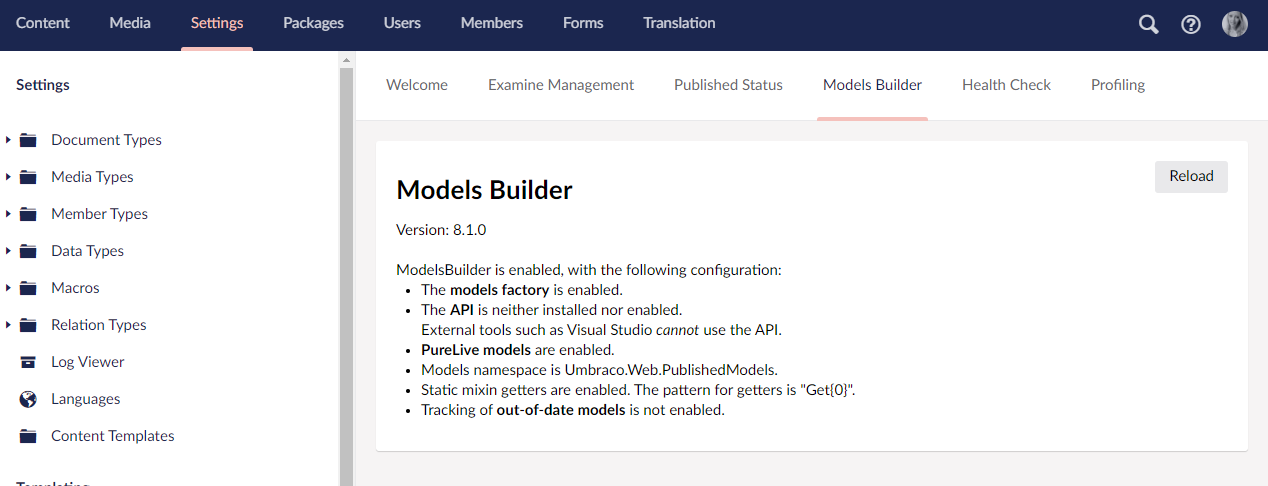The width and height of the screenshot is (1268, 486).
Task: Click the Macros folder icon
Action: point(29,288)
